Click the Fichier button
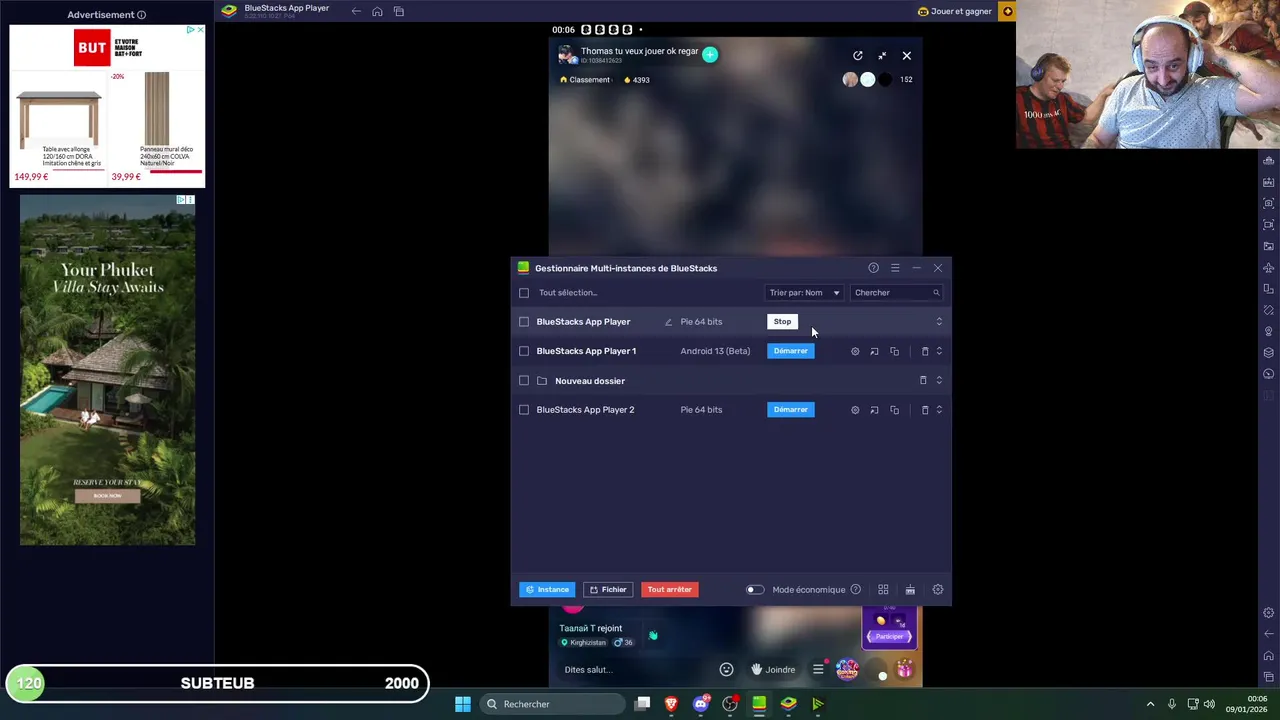The height and width of the screenshot is (720, 1280). tap(607, 590)
